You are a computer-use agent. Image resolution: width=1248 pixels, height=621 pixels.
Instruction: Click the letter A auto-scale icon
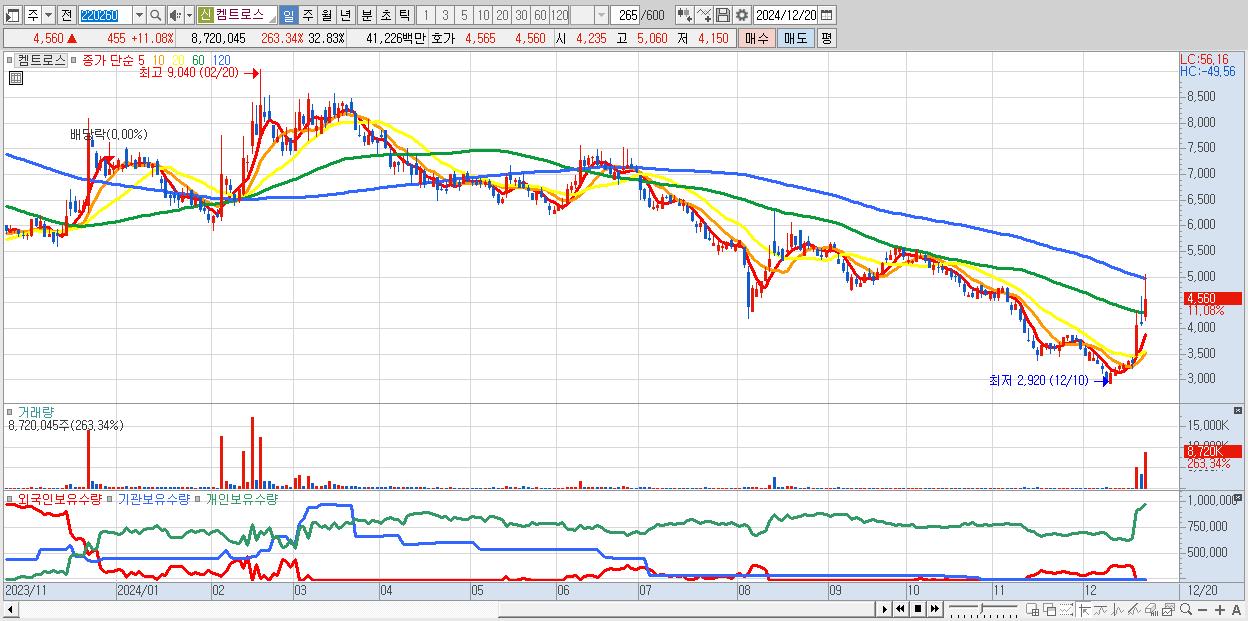(1237, 610)
